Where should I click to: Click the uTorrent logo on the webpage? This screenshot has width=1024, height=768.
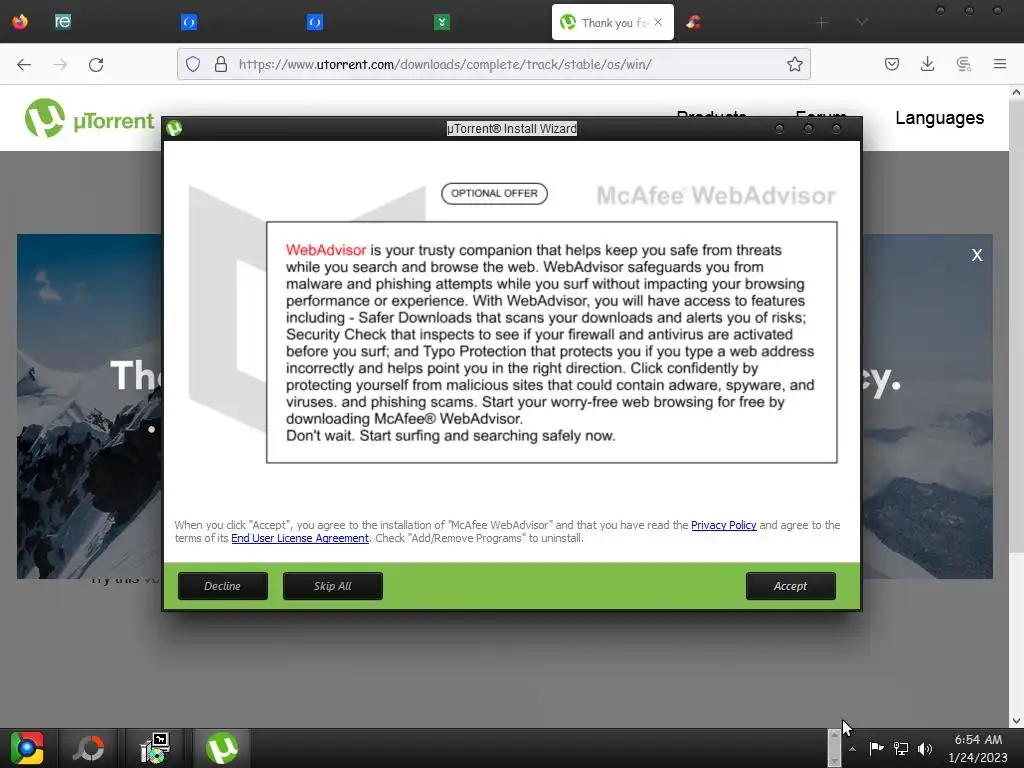pos(89,118)
